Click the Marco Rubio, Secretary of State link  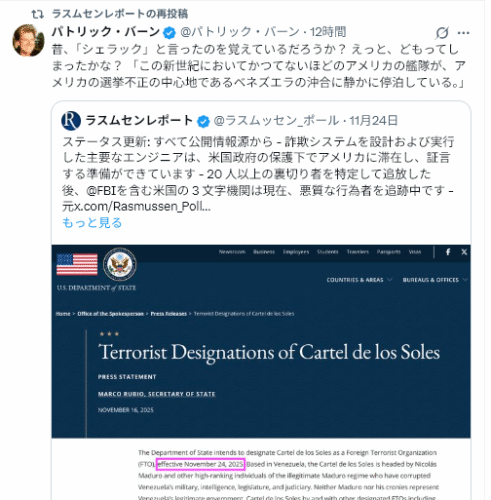click(x=156, y=394)
